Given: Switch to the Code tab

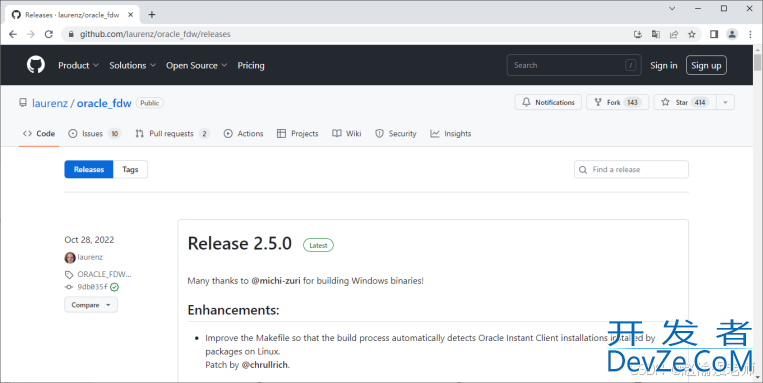Looking at the screenshot, I should tap(39, 133).
